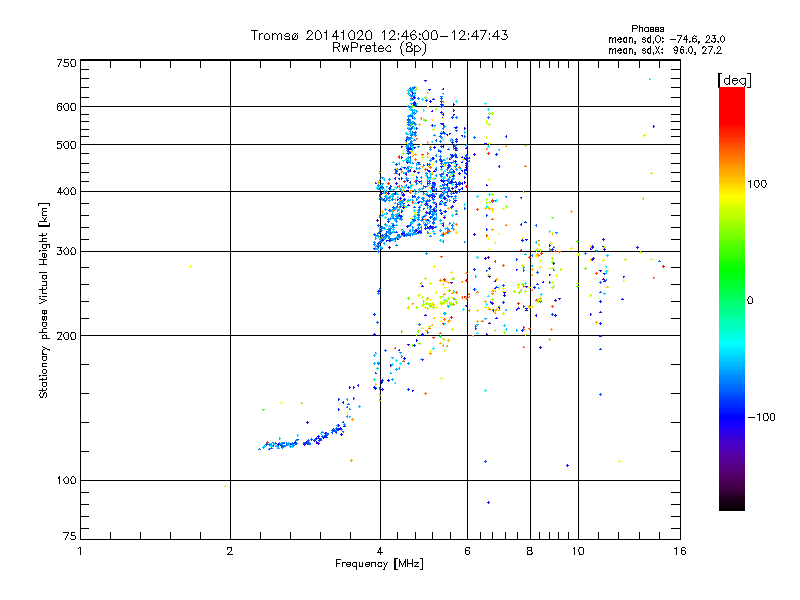
Task: Click the "0" colorbar tick label
Action: (750, 300)
